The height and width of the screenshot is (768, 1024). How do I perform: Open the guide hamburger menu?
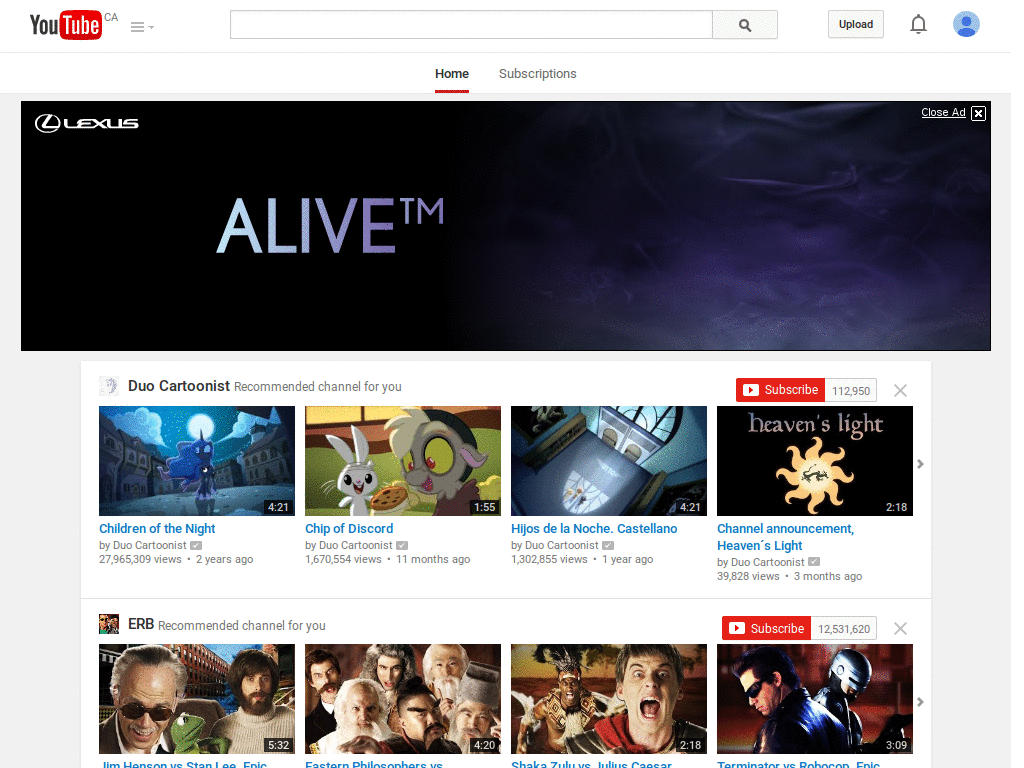(x=142, y=27)
